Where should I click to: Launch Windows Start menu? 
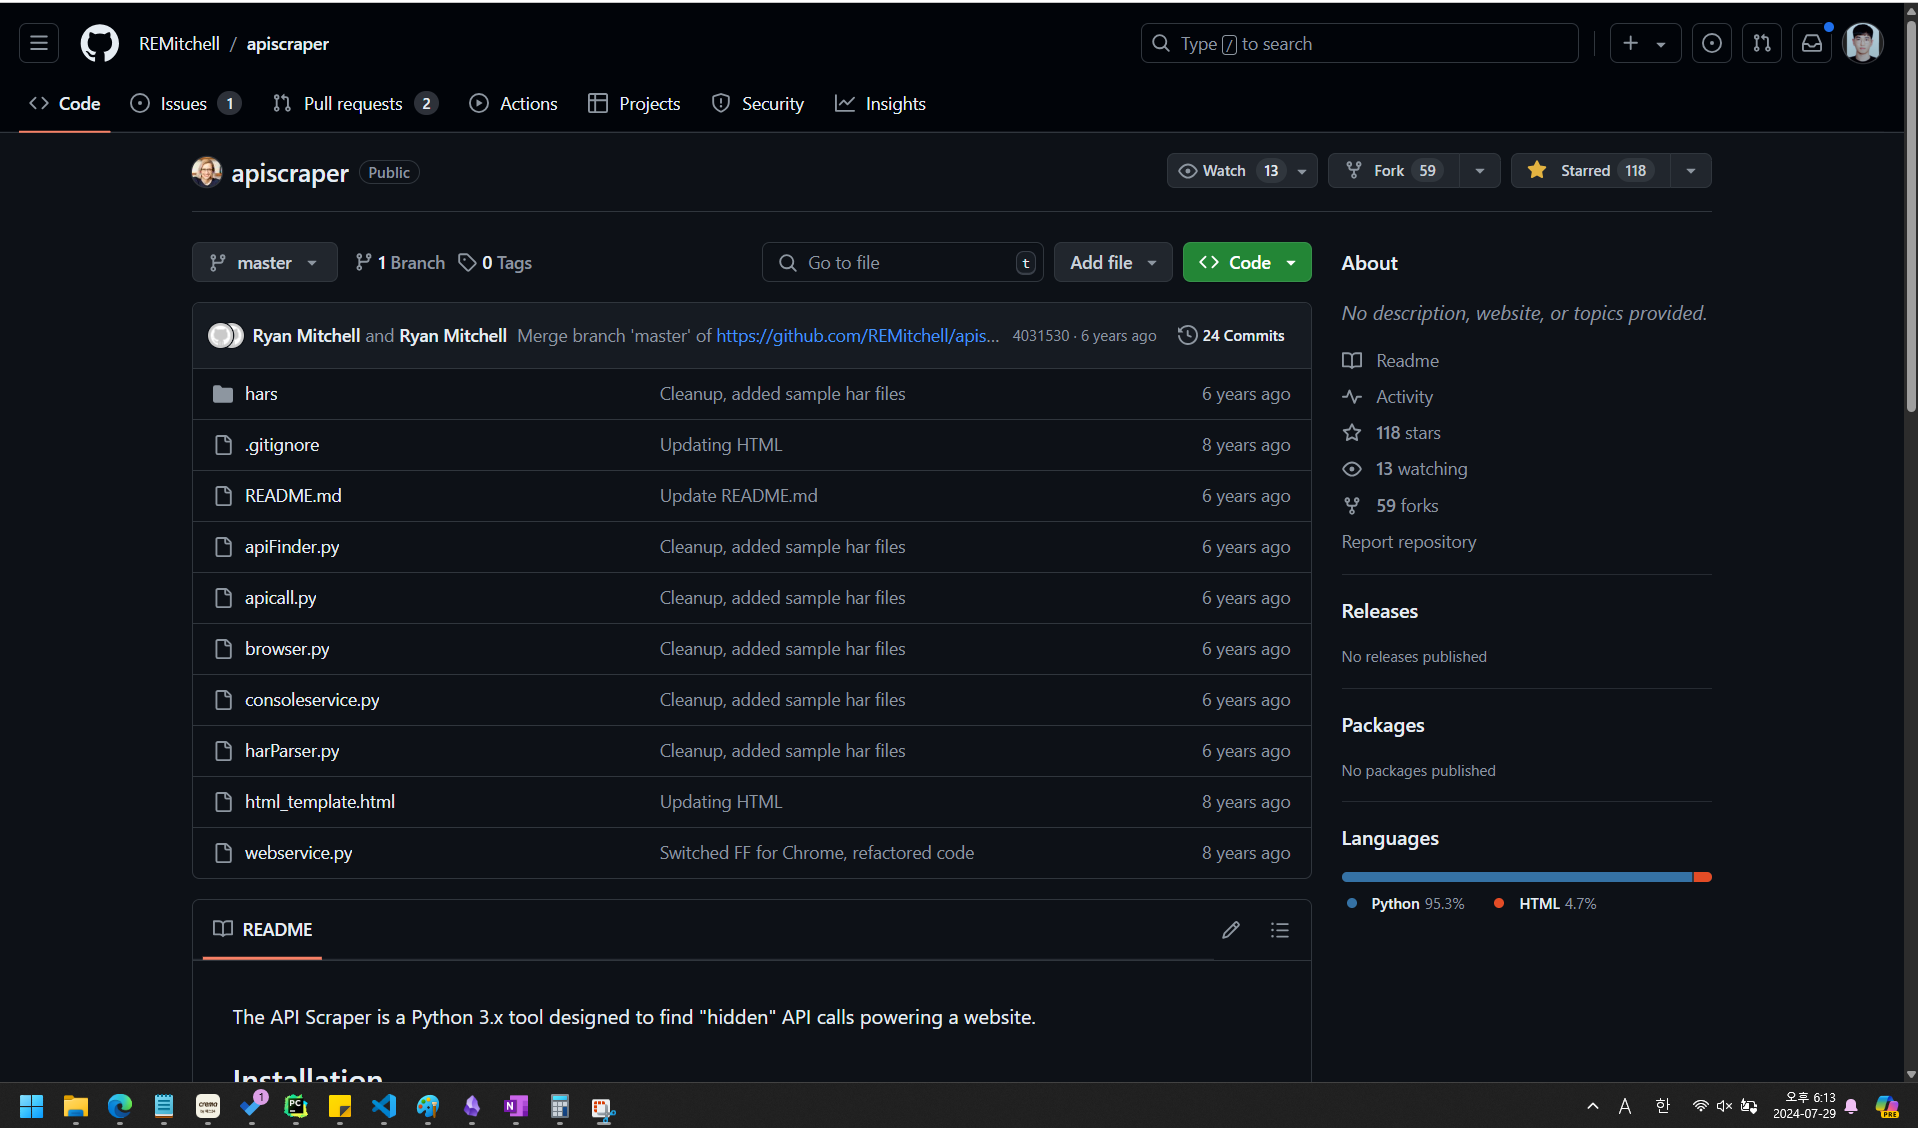click(32, 1106)
